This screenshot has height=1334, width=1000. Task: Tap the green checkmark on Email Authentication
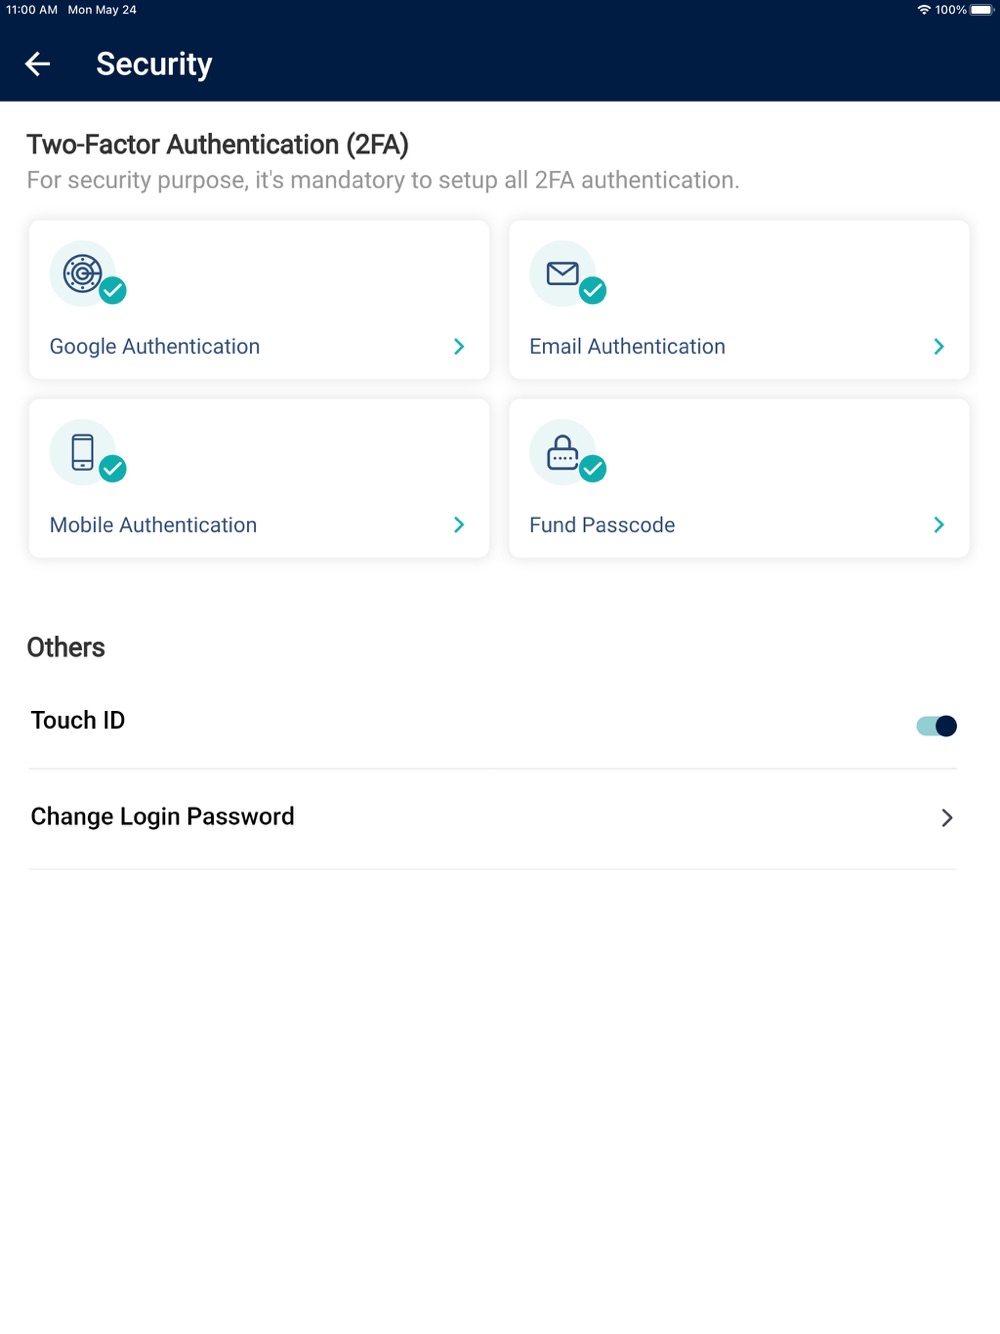593,290
